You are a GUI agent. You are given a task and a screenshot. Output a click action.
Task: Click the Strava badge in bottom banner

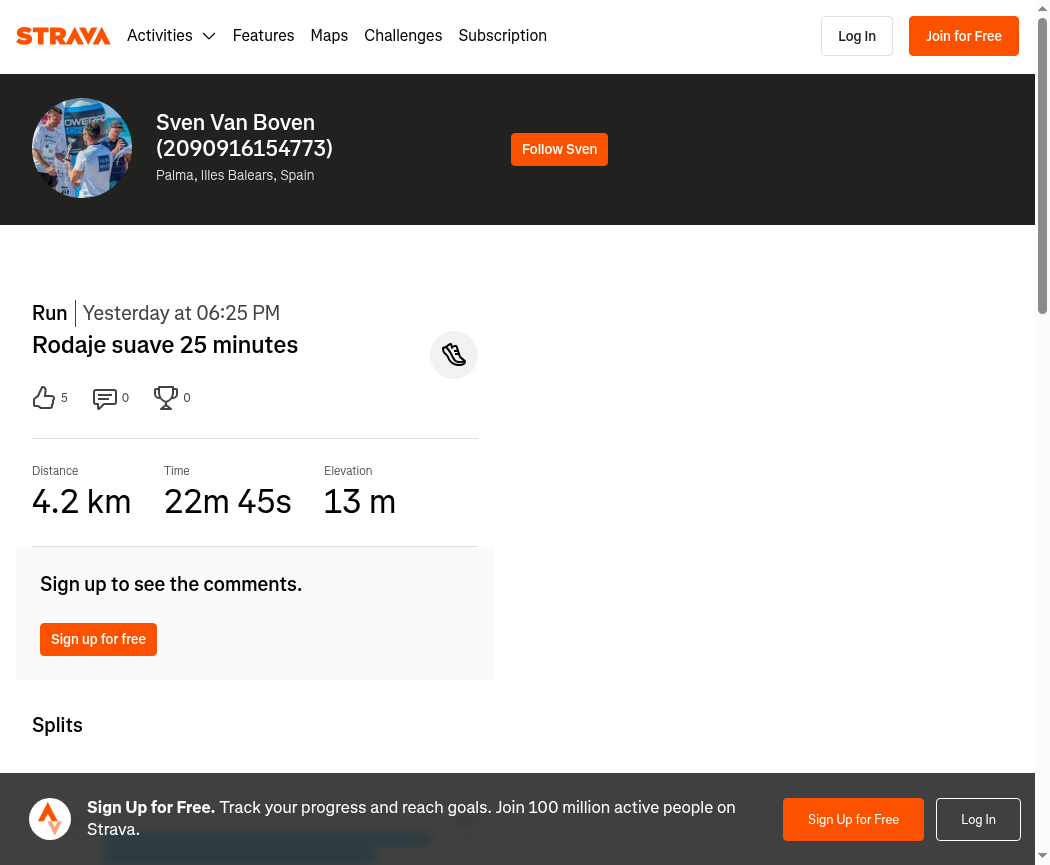click(50, 819)
